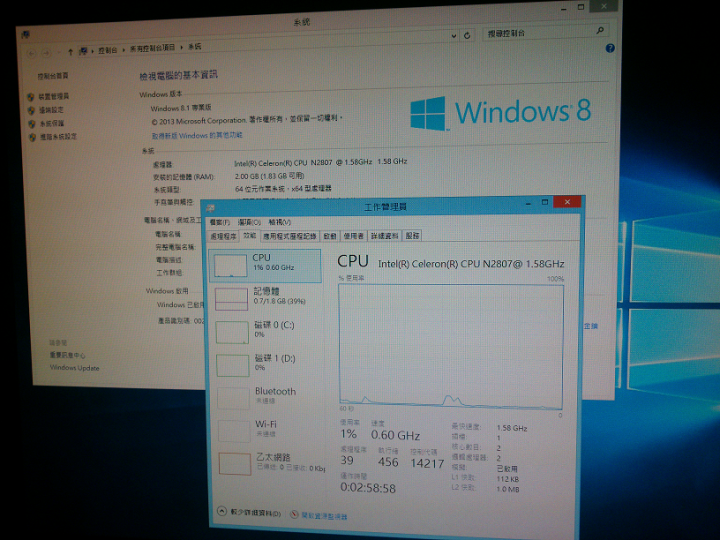Close the 工作管理員 window
The height and width of the screenshot is (540, 720).
click(x=568, y=202)
